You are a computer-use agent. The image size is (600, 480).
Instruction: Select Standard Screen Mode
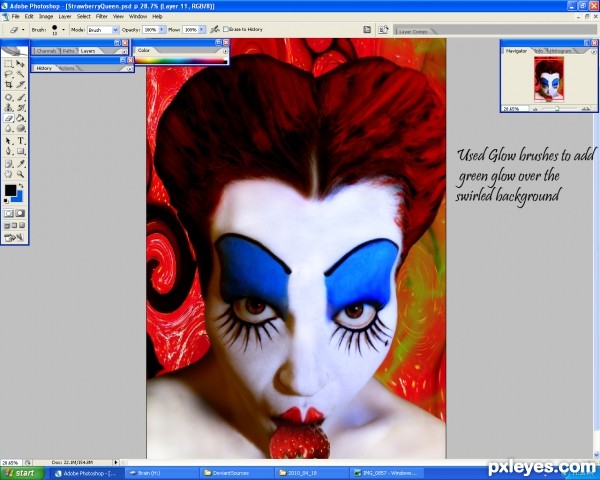pyautogui.click(x=7, y=225)
